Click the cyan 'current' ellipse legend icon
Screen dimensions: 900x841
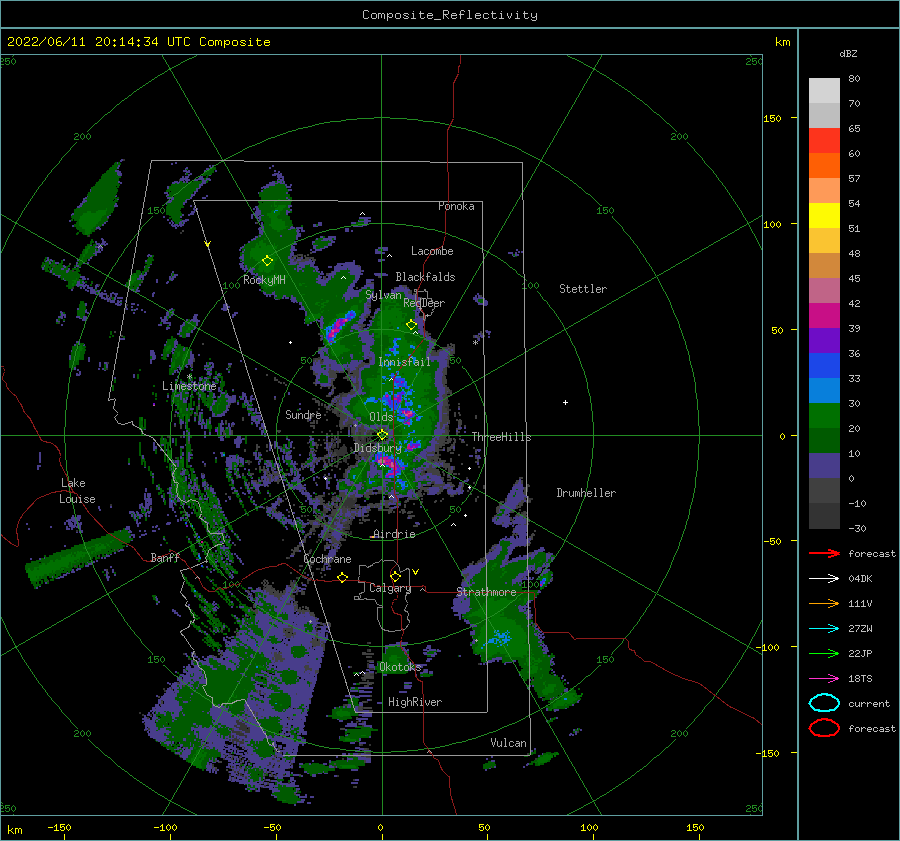coord(824,703)
